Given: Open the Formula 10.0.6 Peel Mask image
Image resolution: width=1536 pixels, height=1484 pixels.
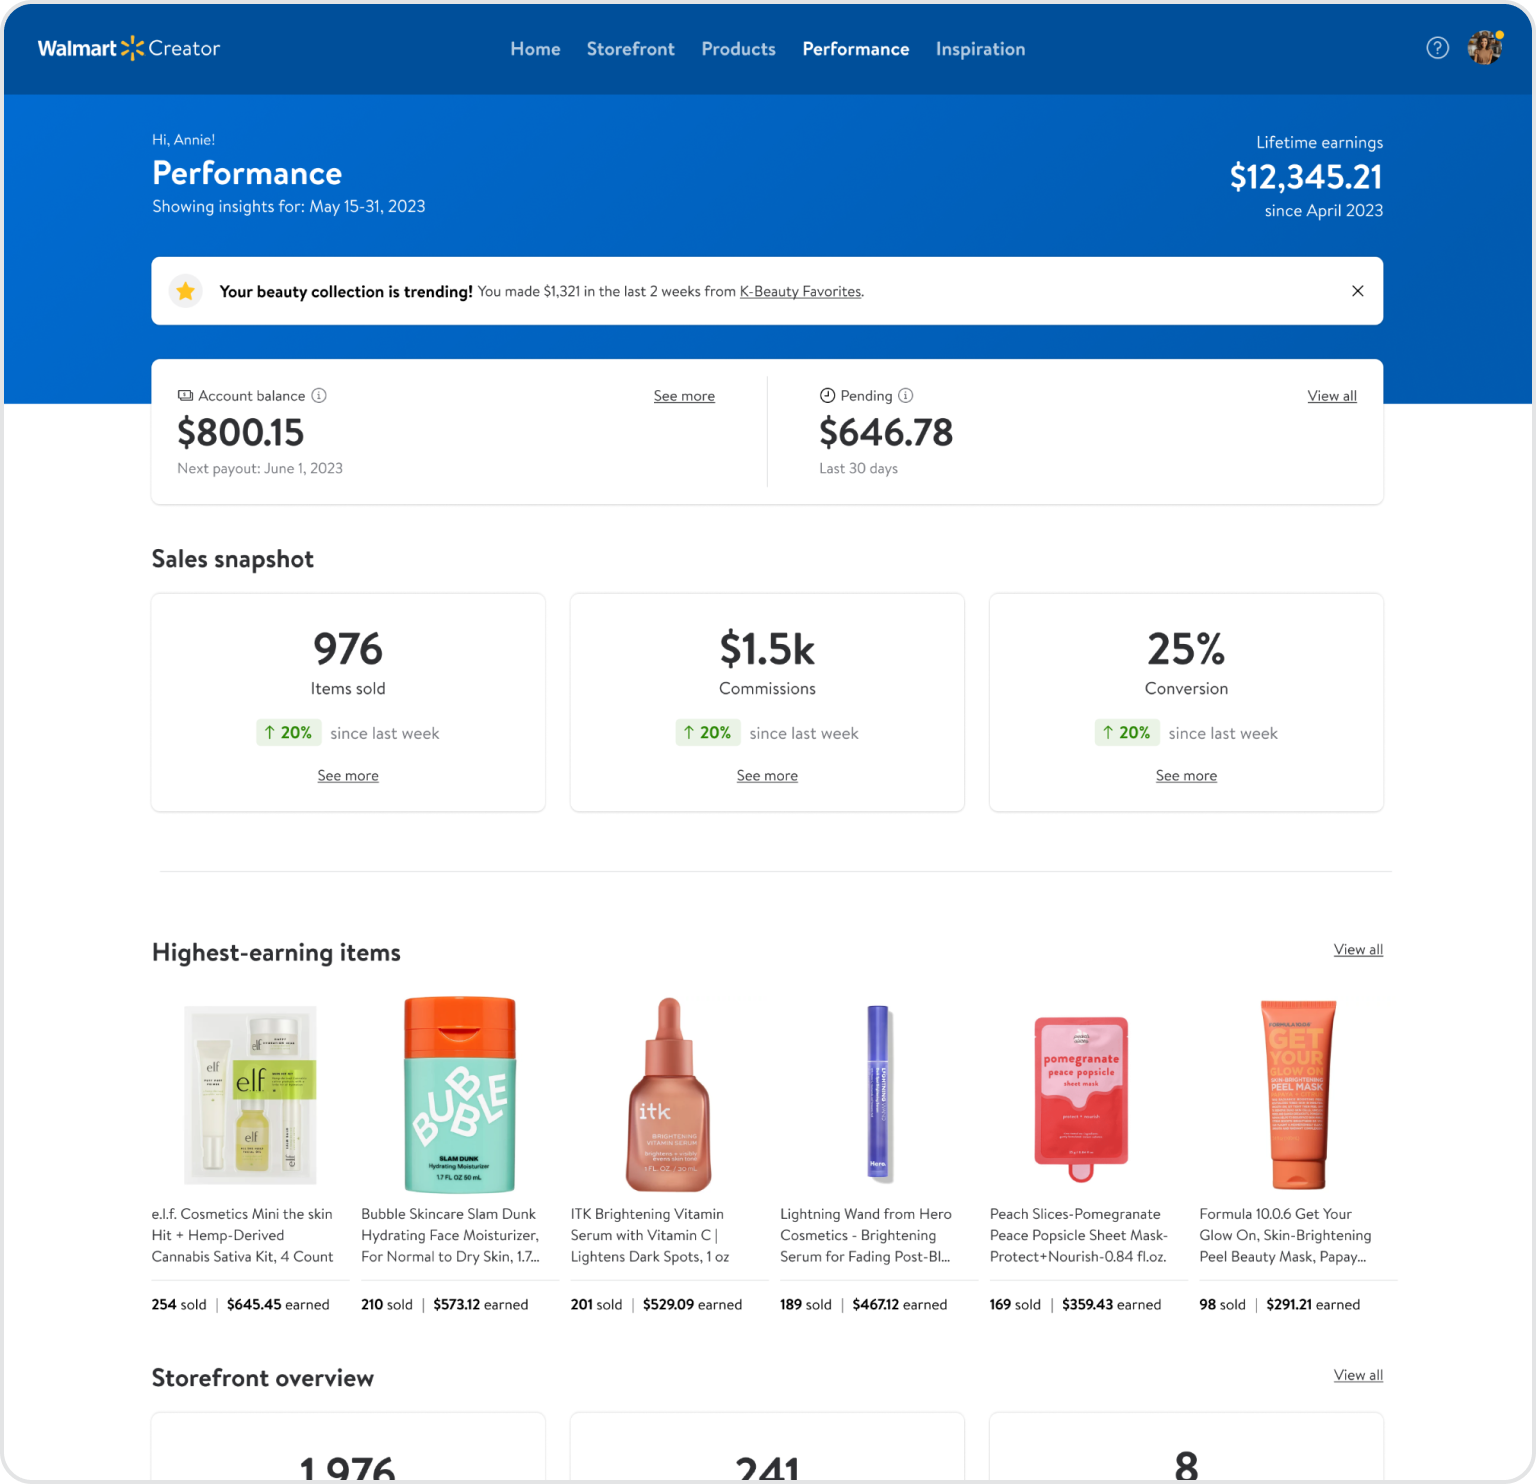Looking at the screenshot, I should click(x=1298, y=1095).
